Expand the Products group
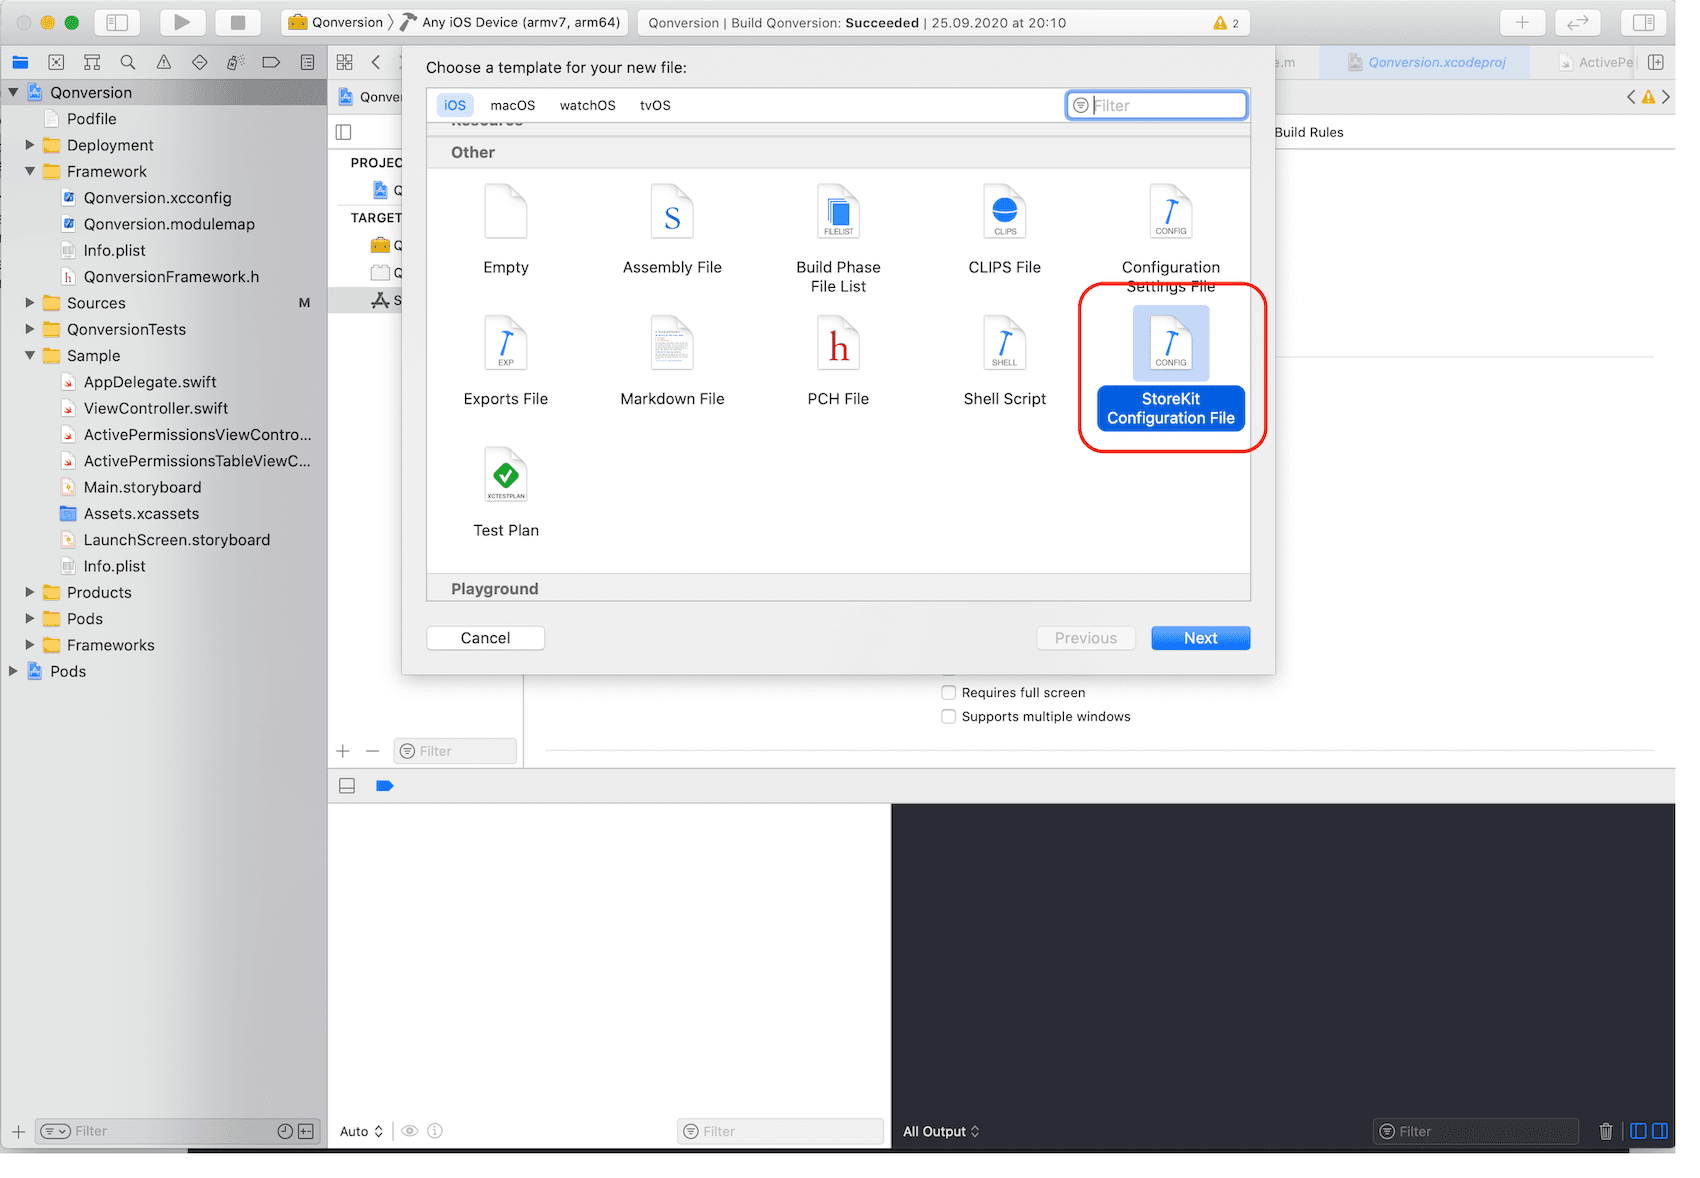The height and width of the screenshot is (1178, 1700). pyautogui.click(x=30, y=592)
